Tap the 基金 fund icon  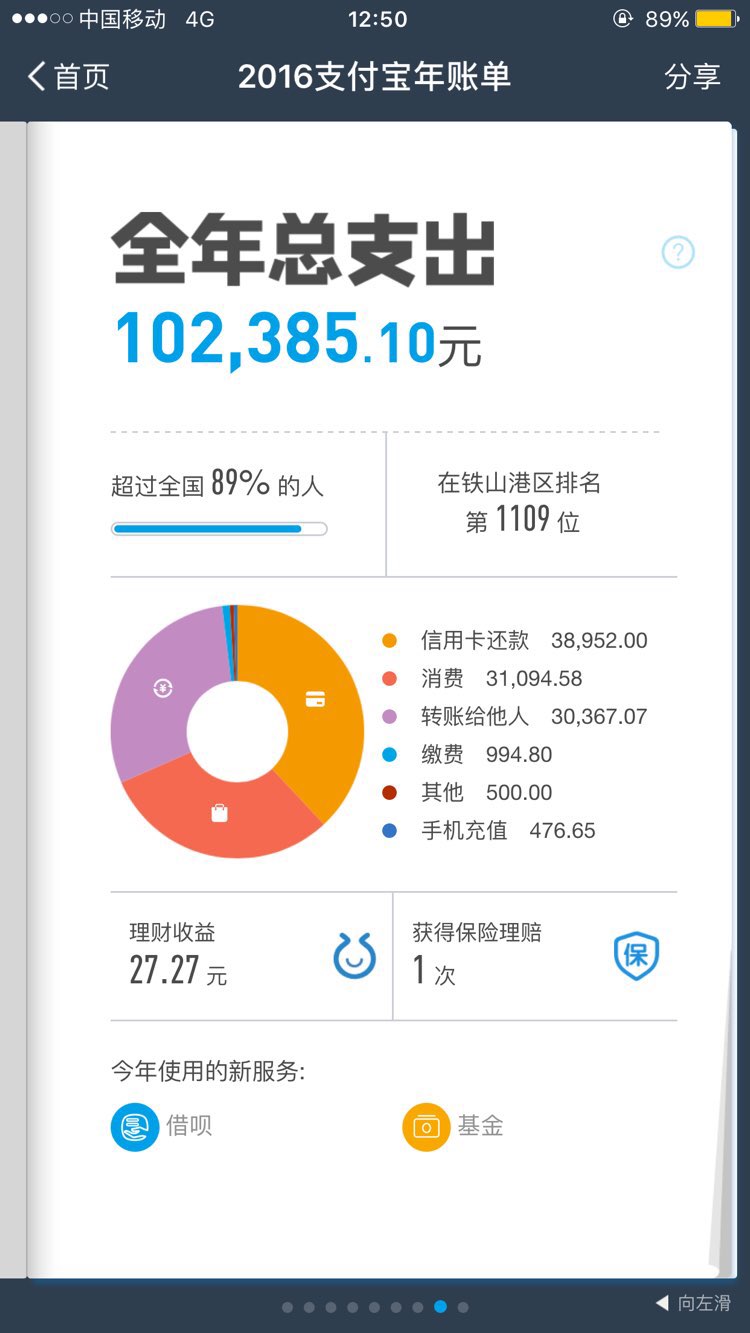(426, 1127)
